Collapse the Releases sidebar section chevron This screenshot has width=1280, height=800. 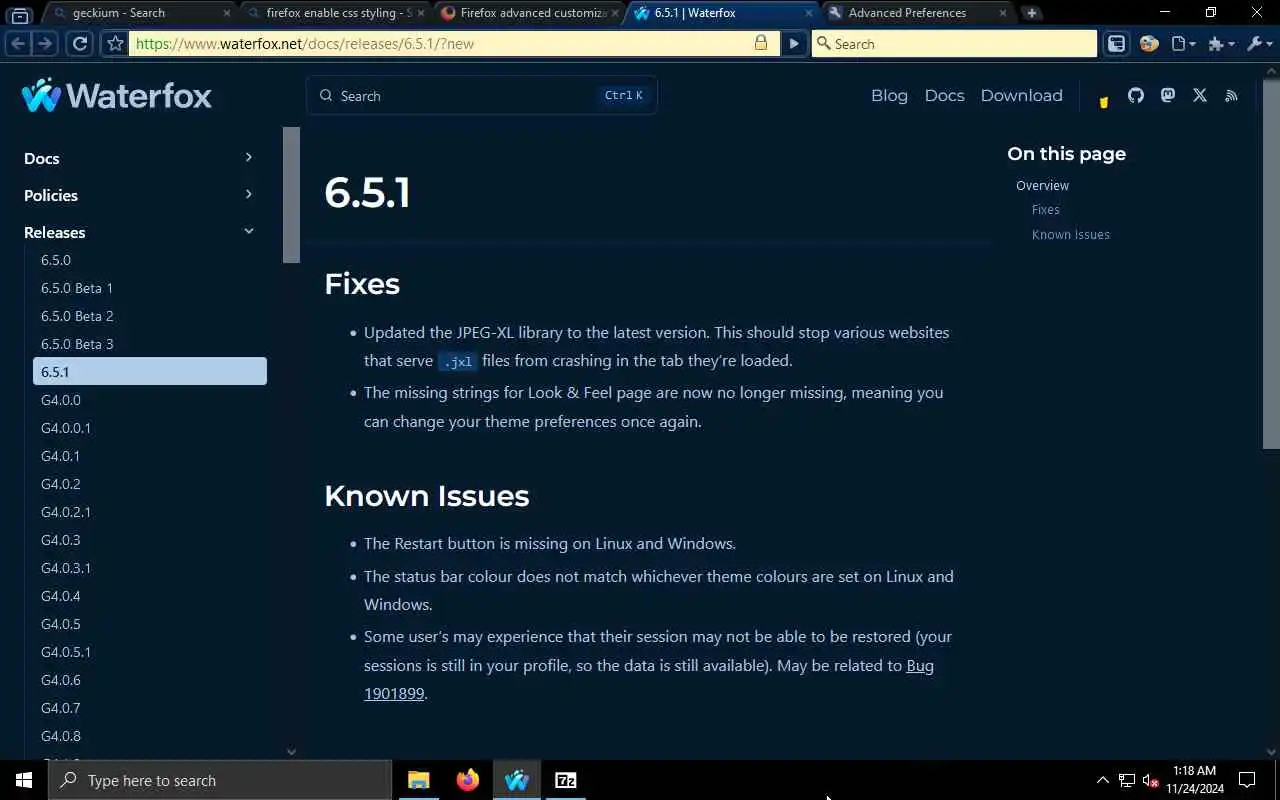pos(249,231)
